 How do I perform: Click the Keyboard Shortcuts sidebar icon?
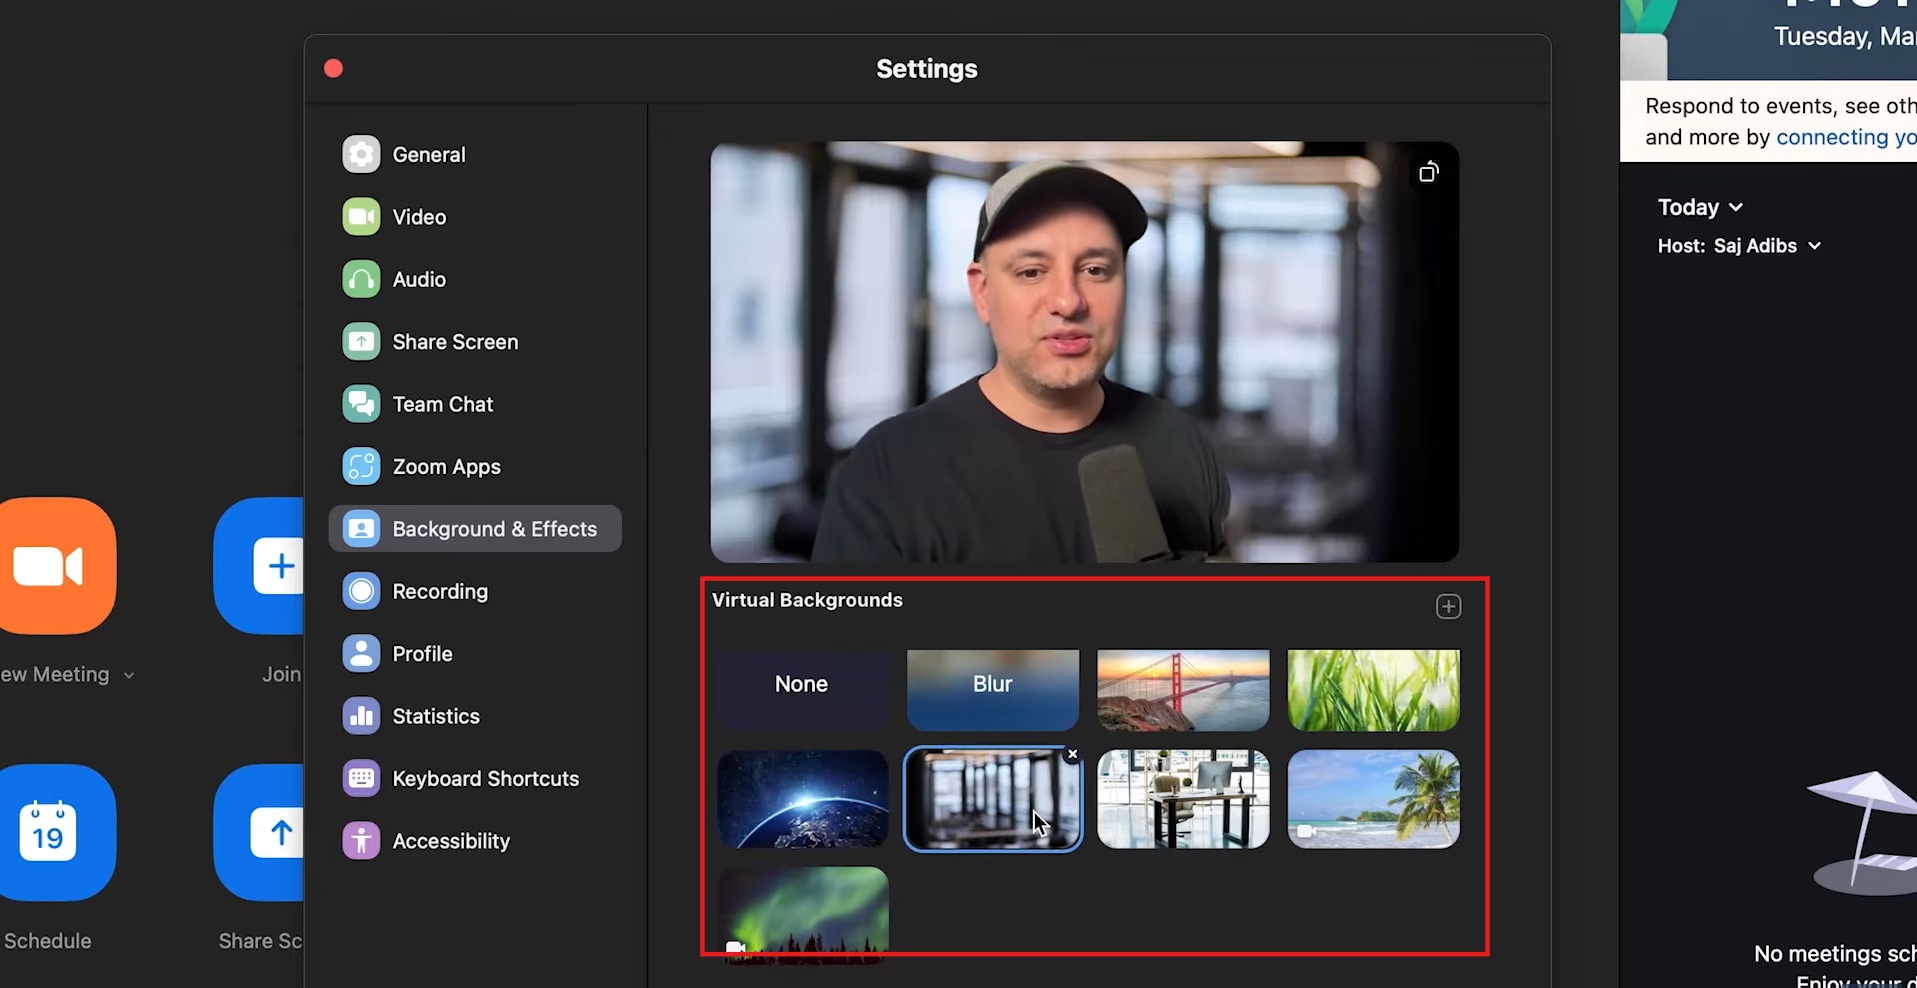pos(361,778)
